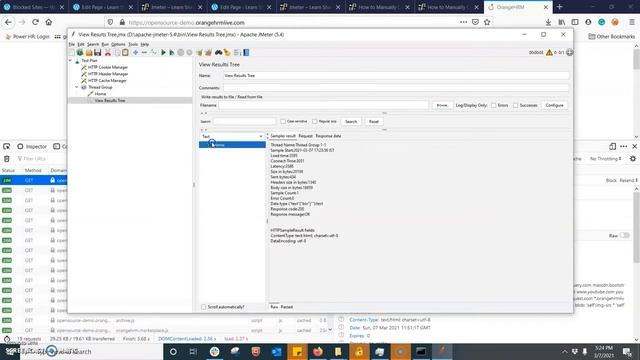Click the Reset button in results panel
Screen dimensions: 640x360
[373, 122]
